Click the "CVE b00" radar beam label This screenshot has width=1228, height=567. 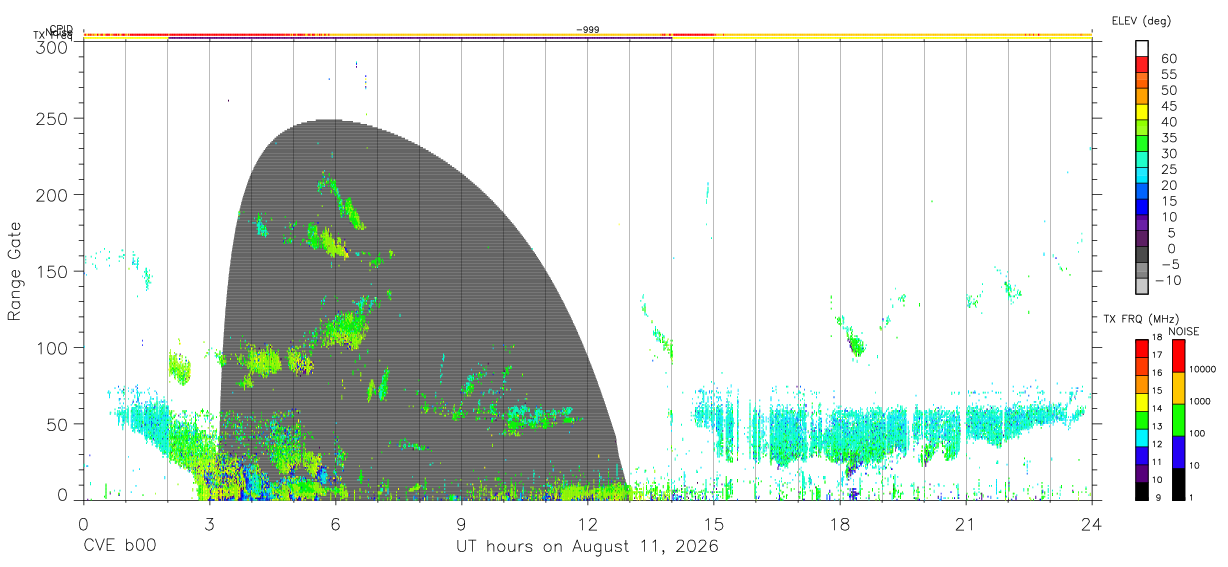pyautogui.click(x=119, y=547)
